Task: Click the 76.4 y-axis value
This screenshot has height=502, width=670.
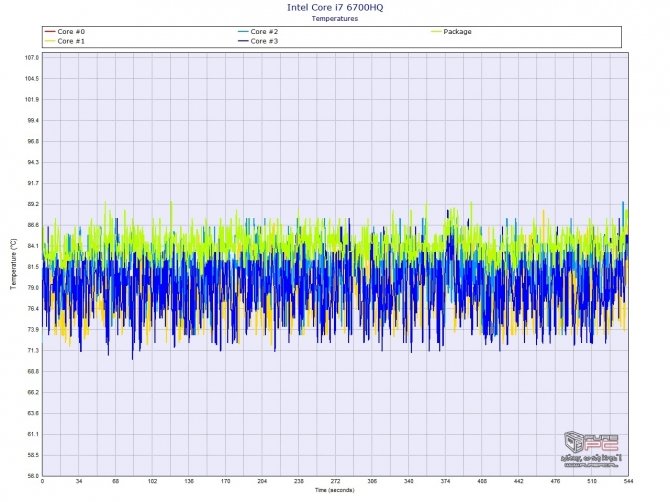Action: point(32,309)
